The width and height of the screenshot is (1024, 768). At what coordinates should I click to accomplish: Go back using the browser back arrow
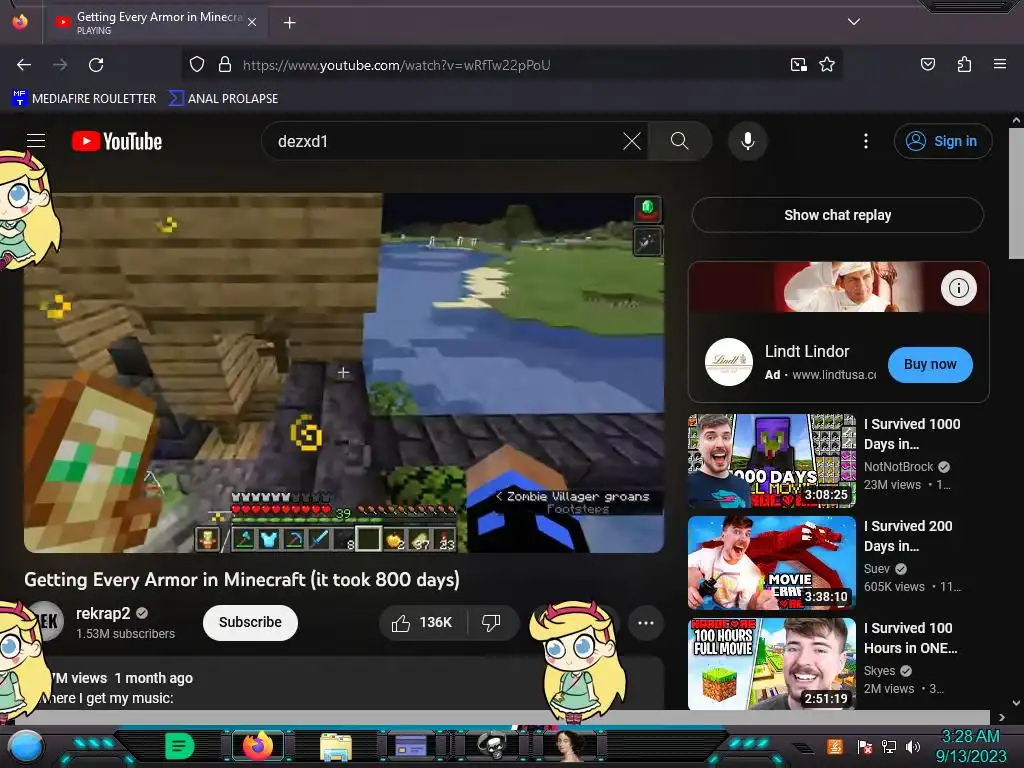(24, 65)
